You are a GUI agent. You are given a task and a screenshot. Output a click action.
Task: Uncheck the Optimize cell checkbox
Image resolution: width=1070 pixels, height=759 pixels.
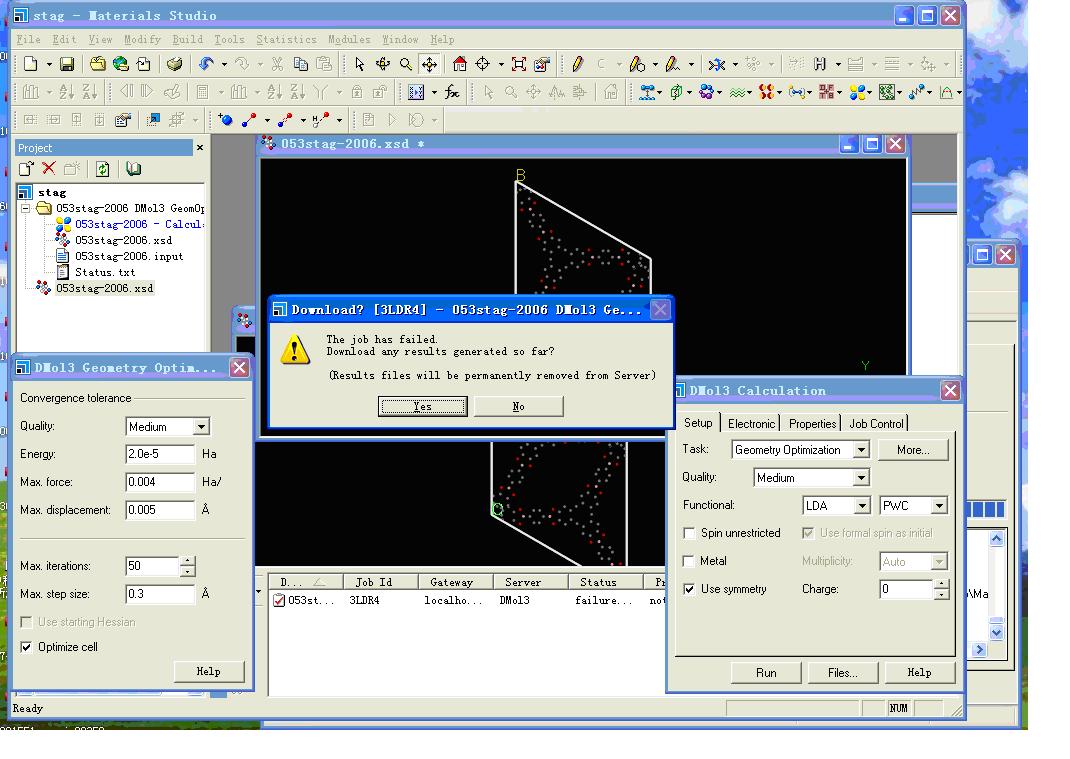click(27, 647)
